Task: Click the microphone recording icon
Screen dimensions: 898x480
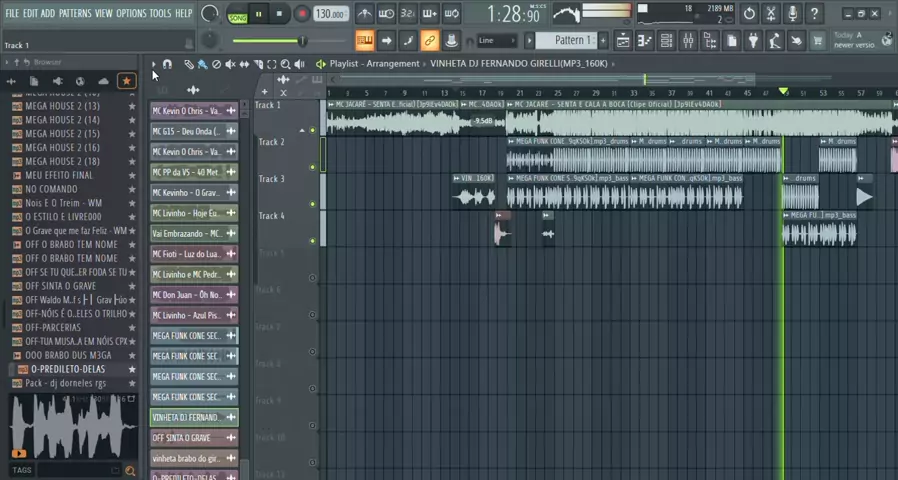Action: pos(793,14)
